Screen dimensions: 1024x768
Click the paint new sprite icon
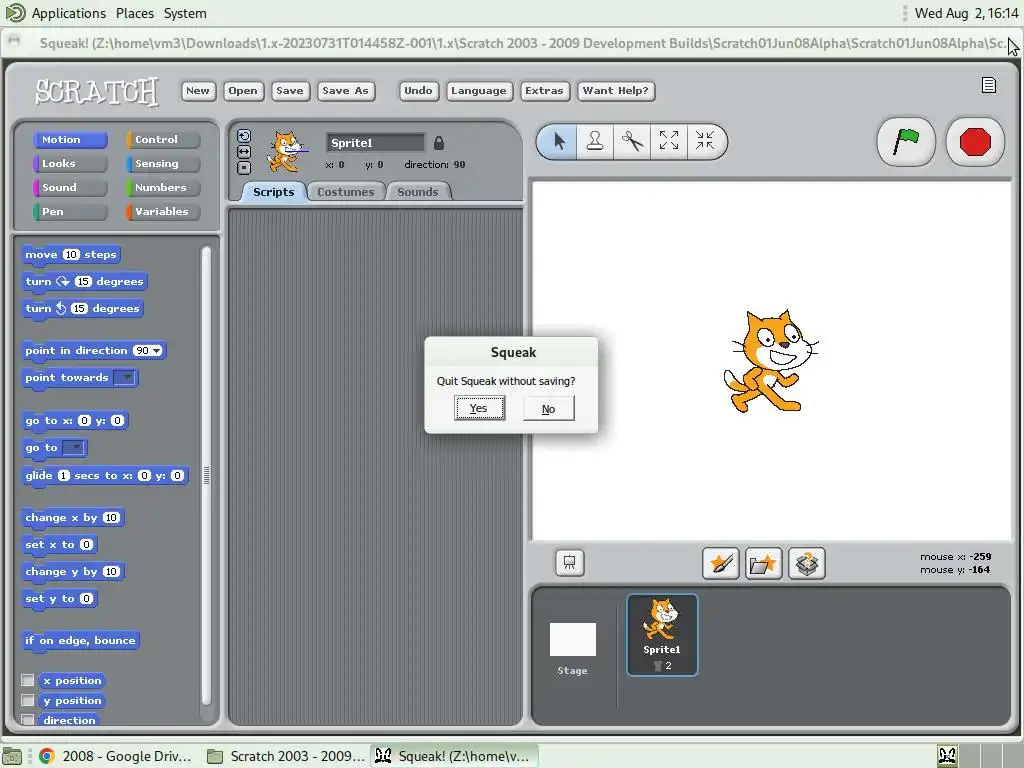tap(720, 563)
